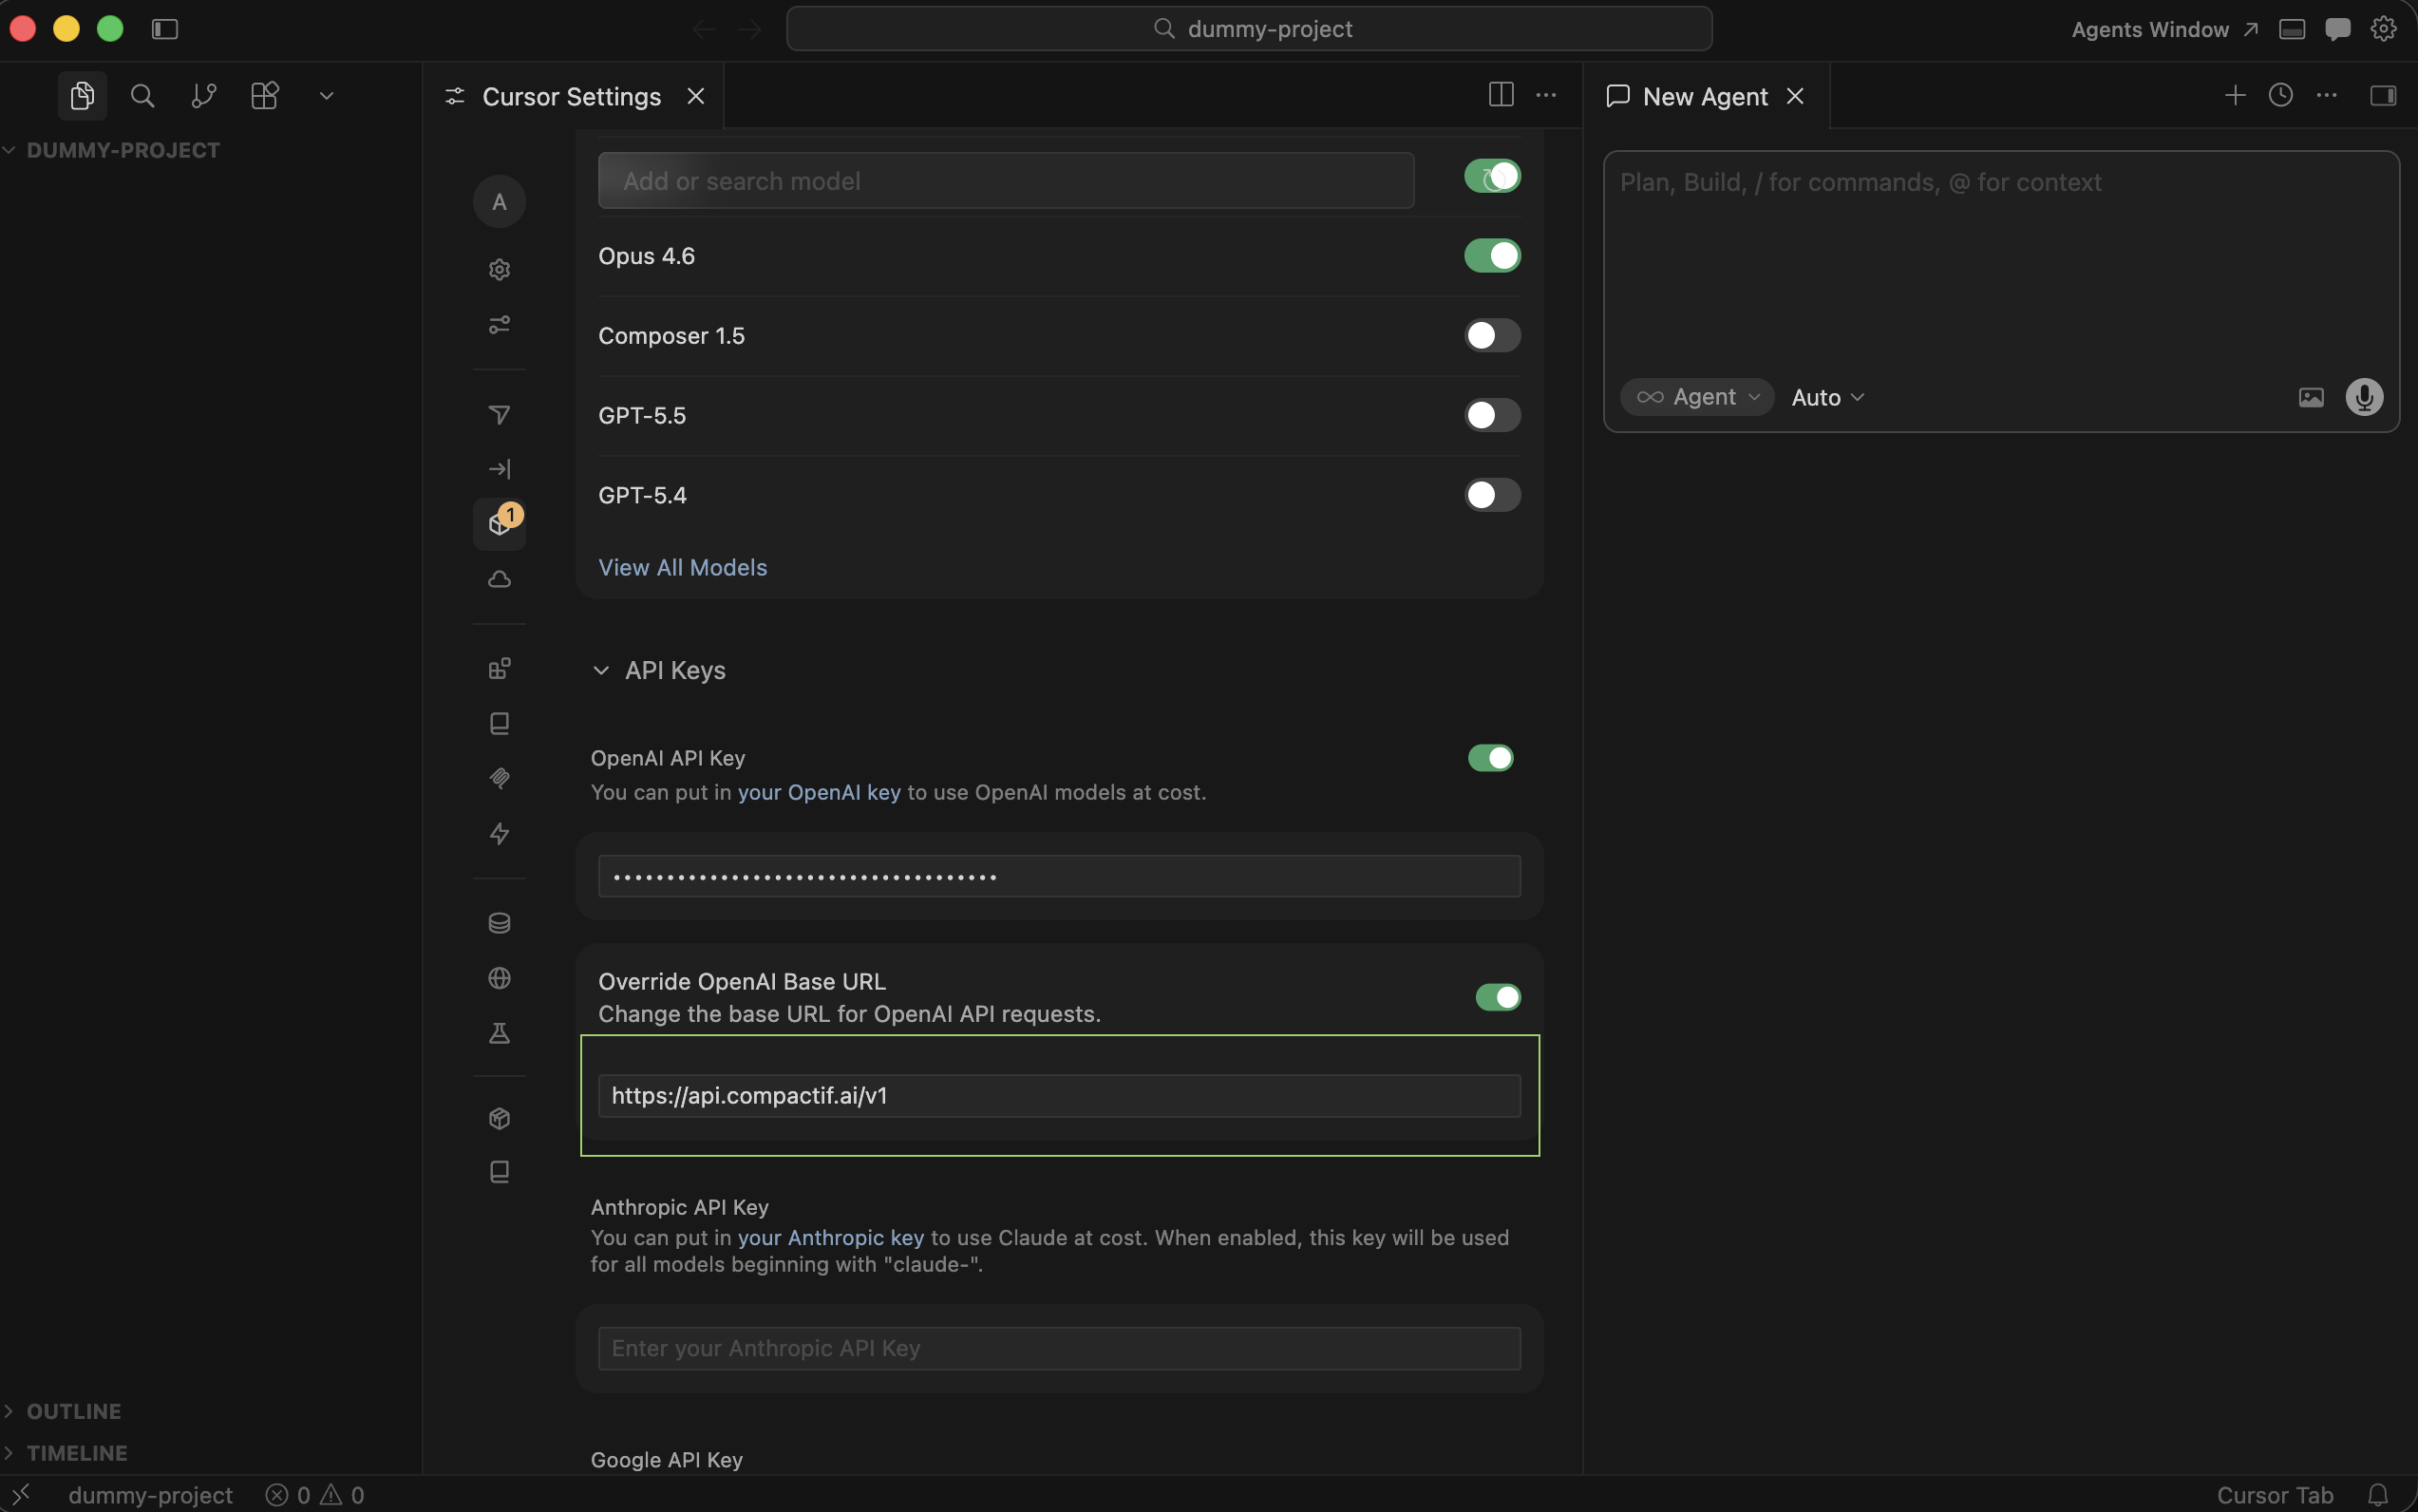Split the editor with the layout icon
2418x1512 pixels.
[x=1501, y=95]
